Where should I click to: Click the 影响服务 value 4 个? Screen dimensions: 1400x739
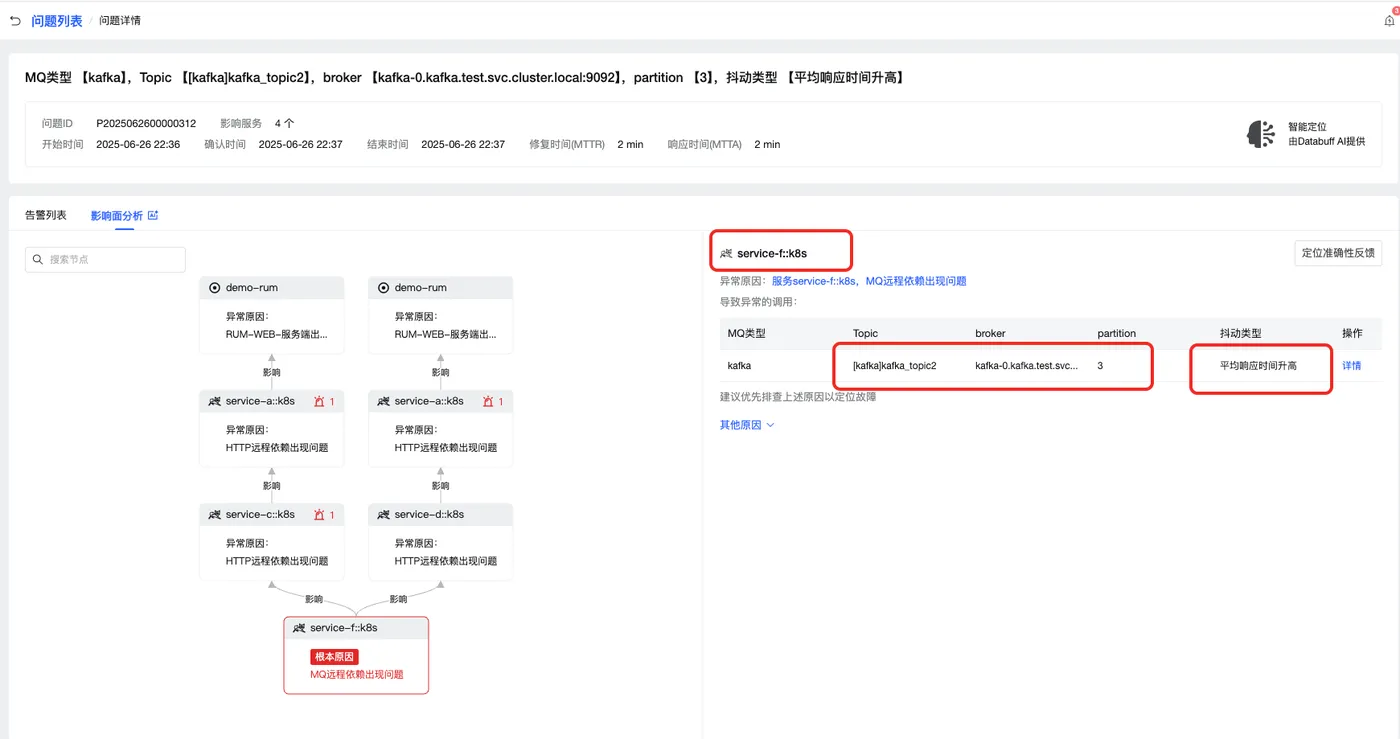click(x=284, y=124)
